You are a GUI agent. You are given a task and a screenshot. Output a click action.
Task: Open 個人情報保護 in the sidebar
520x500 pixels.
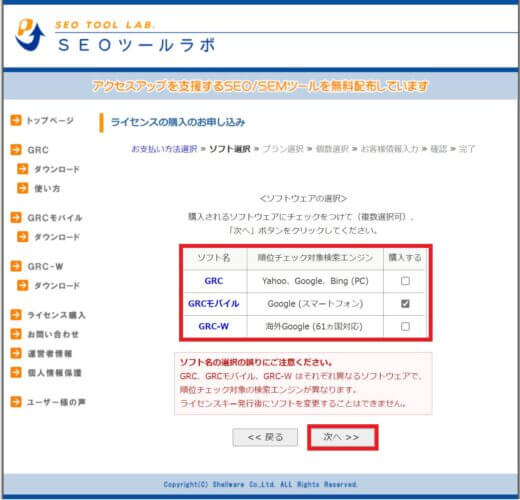[54, 373]
